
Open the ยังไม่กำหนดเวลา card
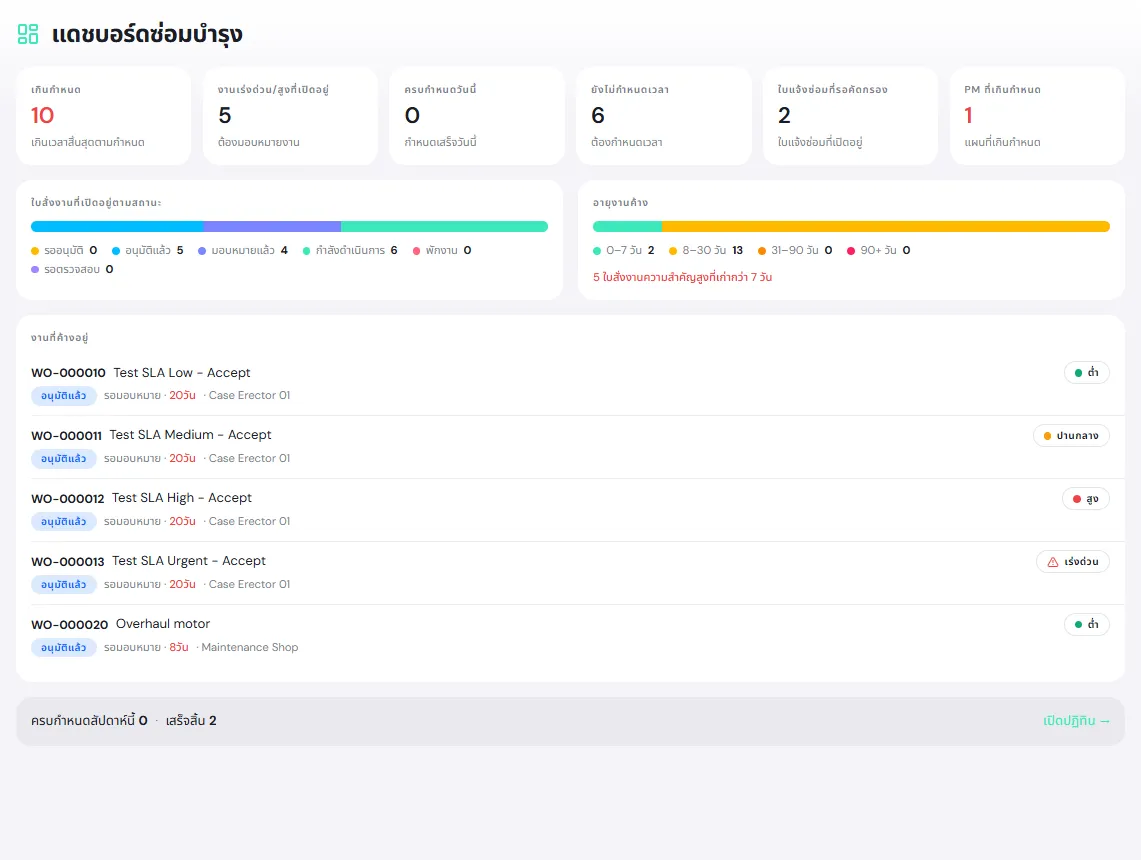(x=664, y=116)
